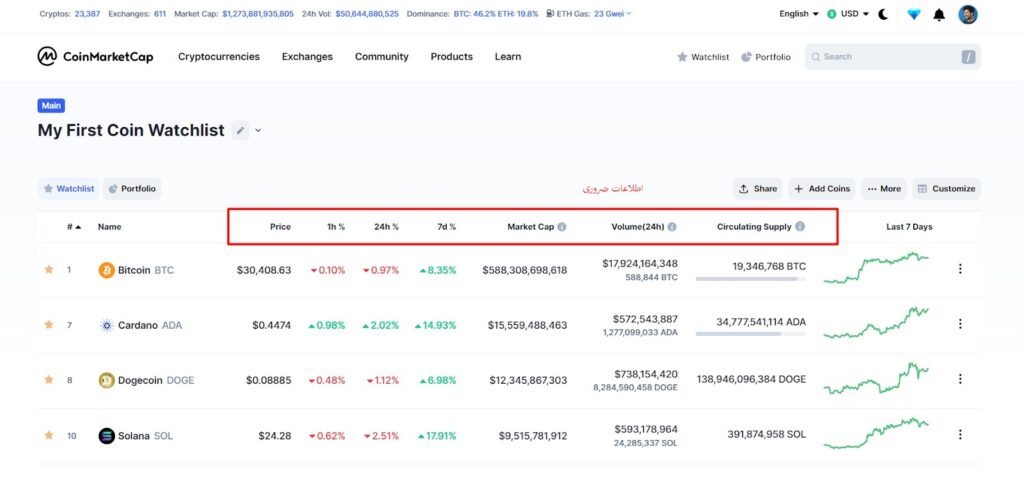Open Cardano row three-dot menu

point(959,323)
